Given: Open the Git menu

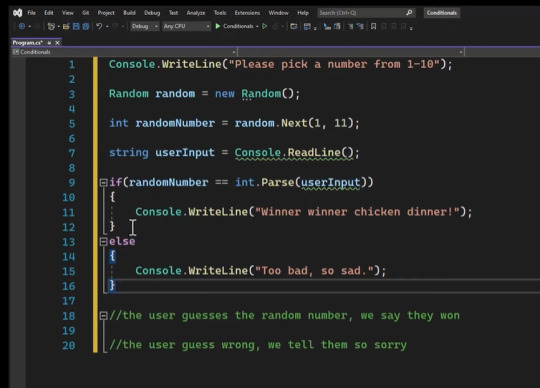Looking at the screenshot, I should pyautogui.click(x=85, y=13).
